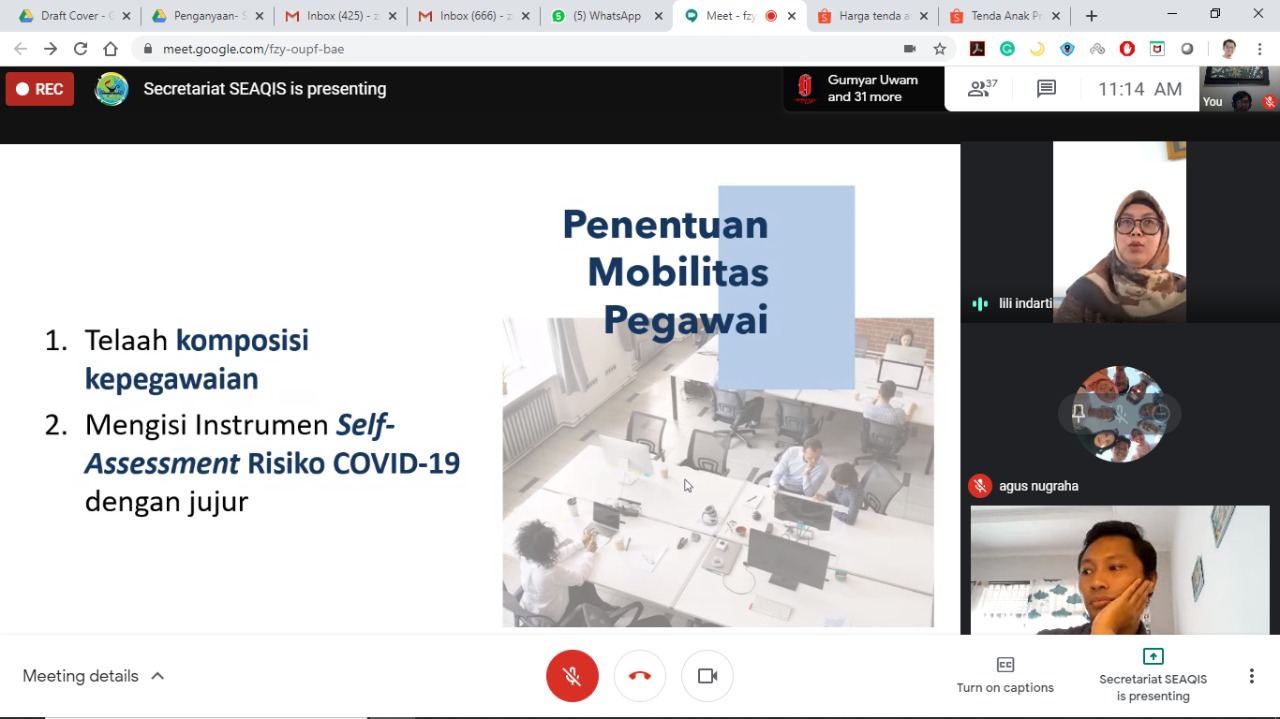
Task: Unmute microphone with the red mic button
Action: [x=572, y=676]
